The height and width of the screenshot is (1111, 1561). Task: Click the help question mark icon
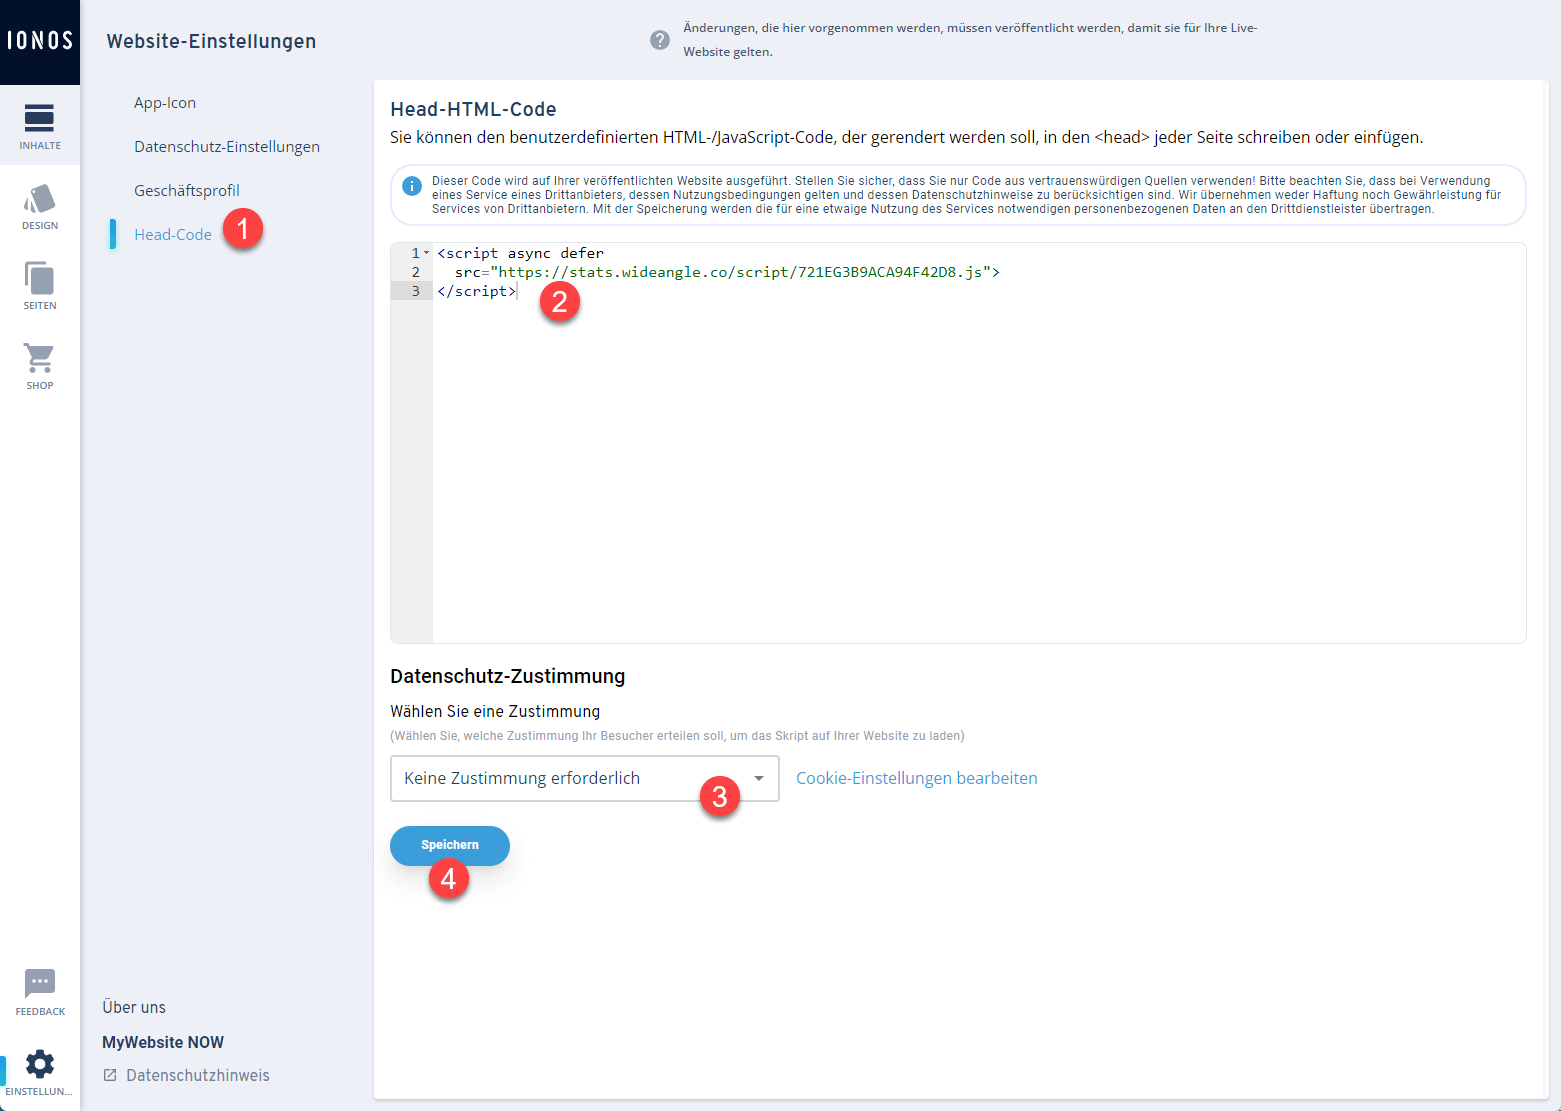(660, 40)
